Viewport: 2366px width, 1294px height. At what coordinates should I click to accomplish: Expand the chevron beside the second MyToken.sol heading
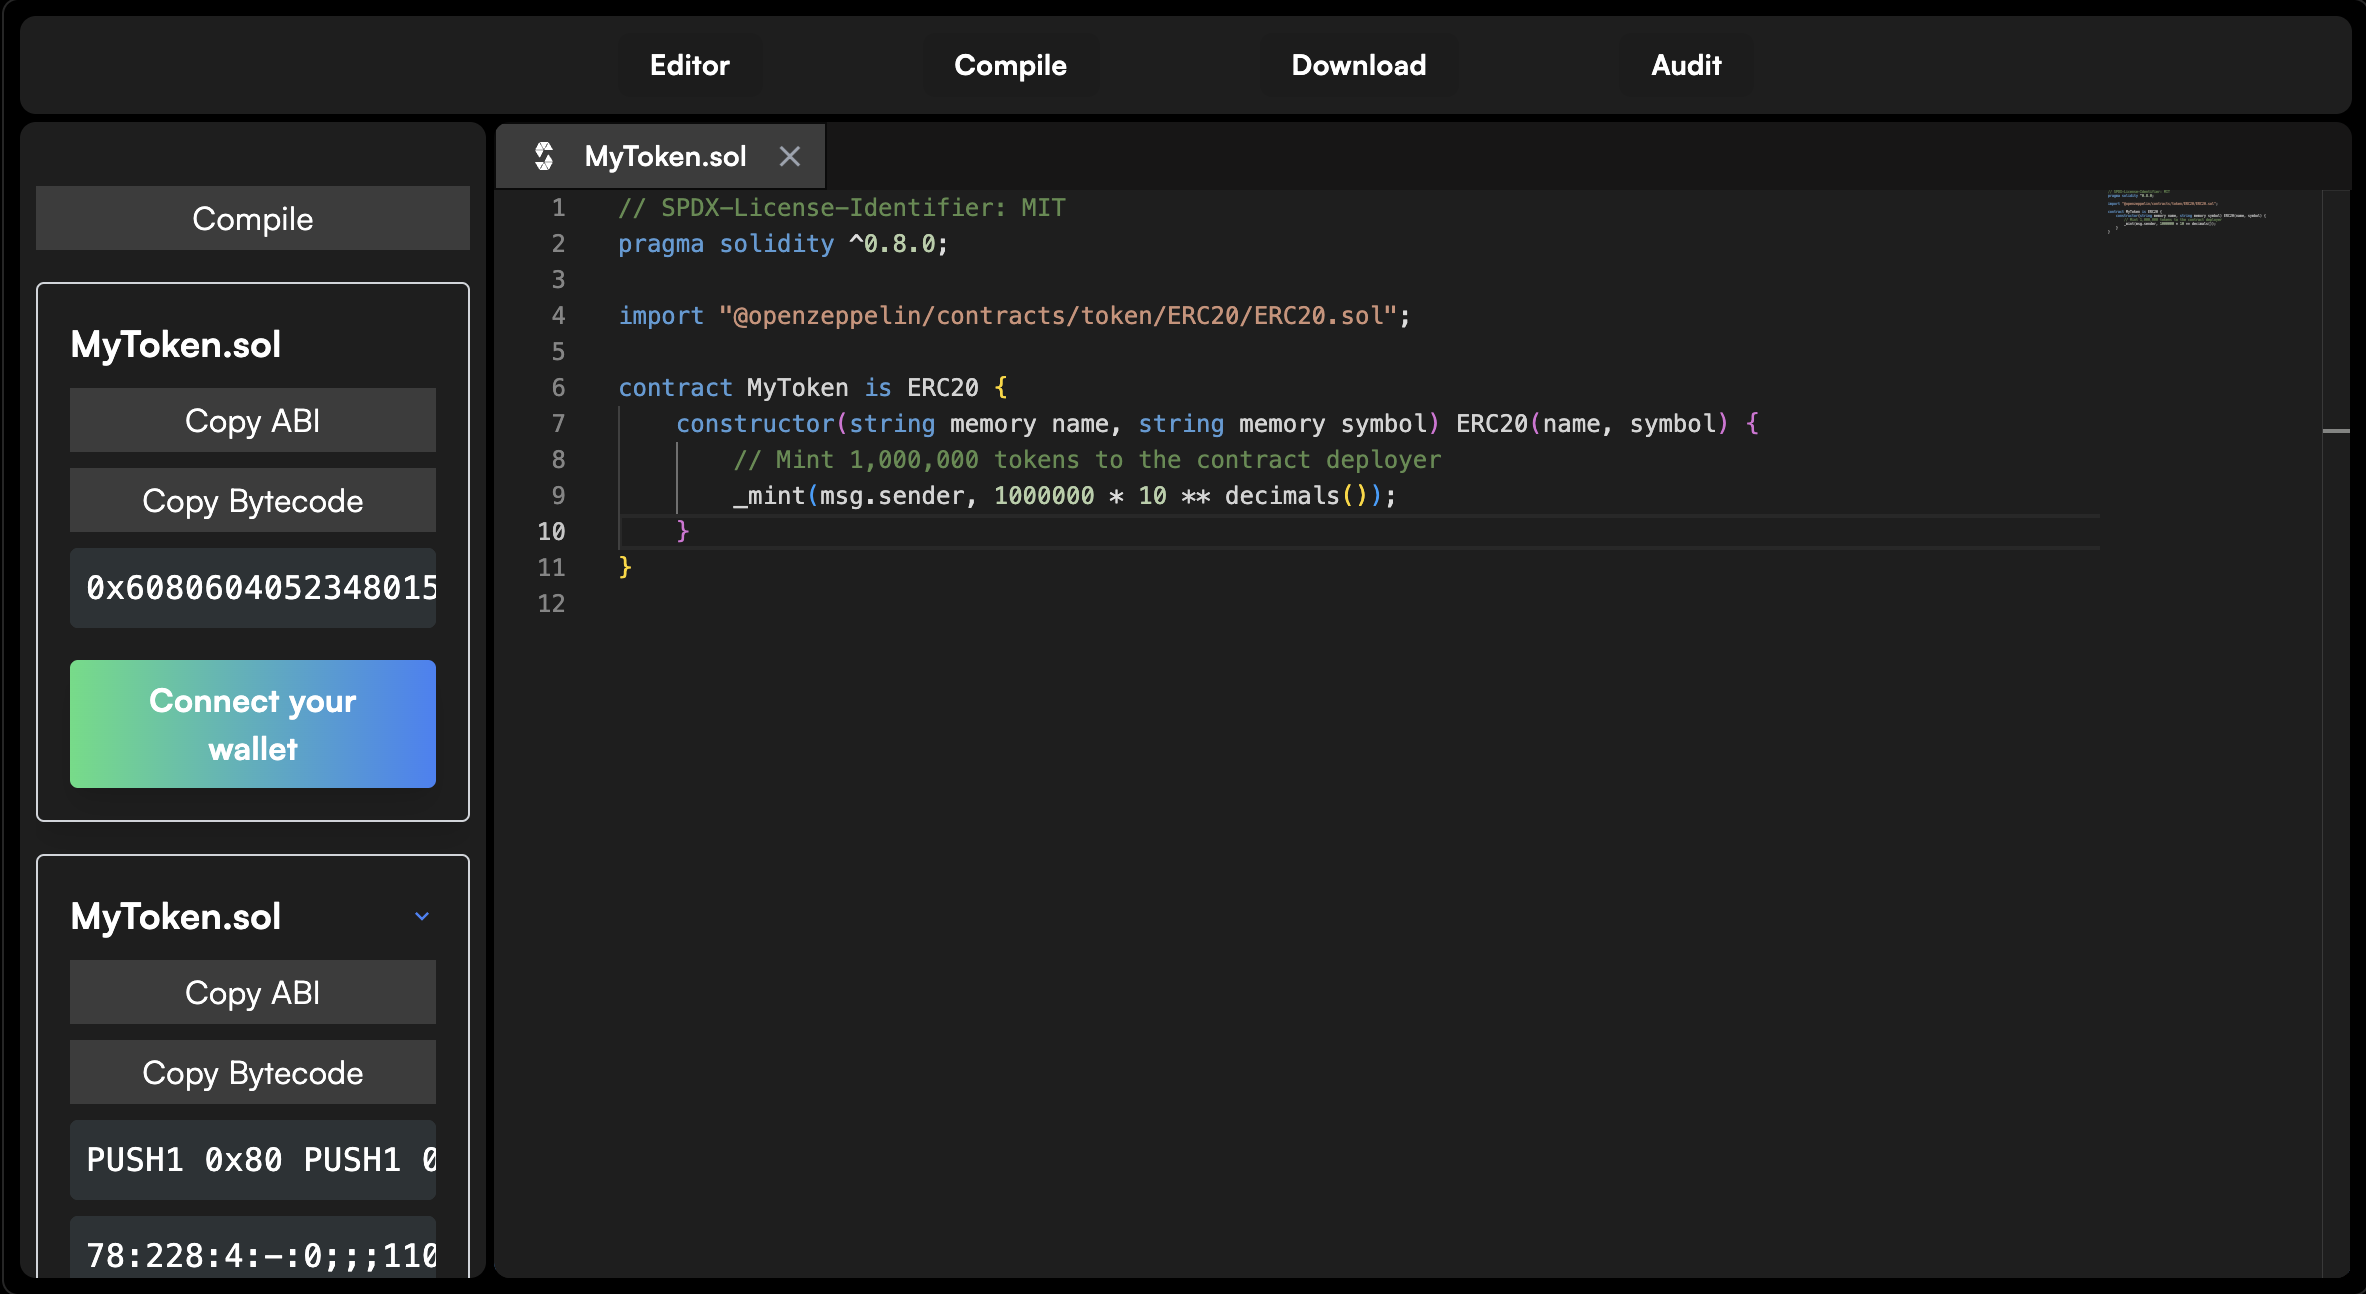[x=422, y=916]
